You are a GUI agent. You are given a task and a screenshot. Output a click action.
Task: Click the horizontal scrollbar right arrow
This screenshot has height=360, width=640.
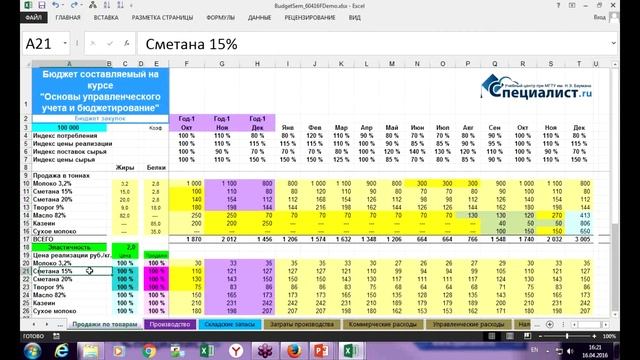[x=606, y=324]
